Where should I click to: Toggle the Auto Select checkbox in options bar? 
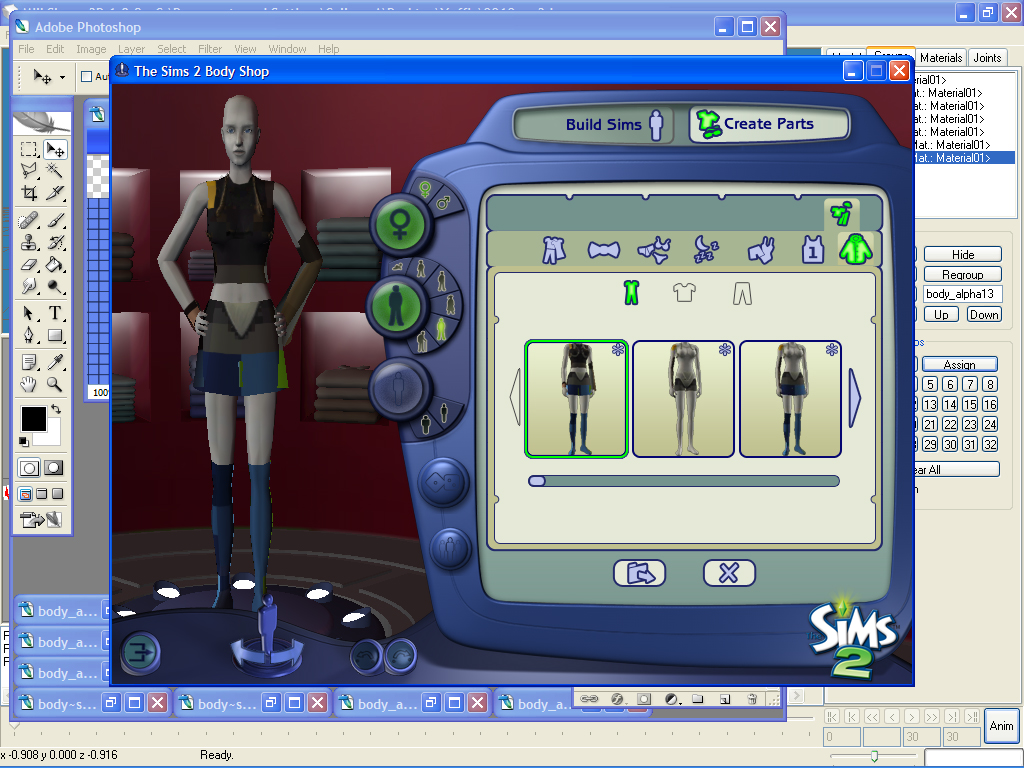87,77
